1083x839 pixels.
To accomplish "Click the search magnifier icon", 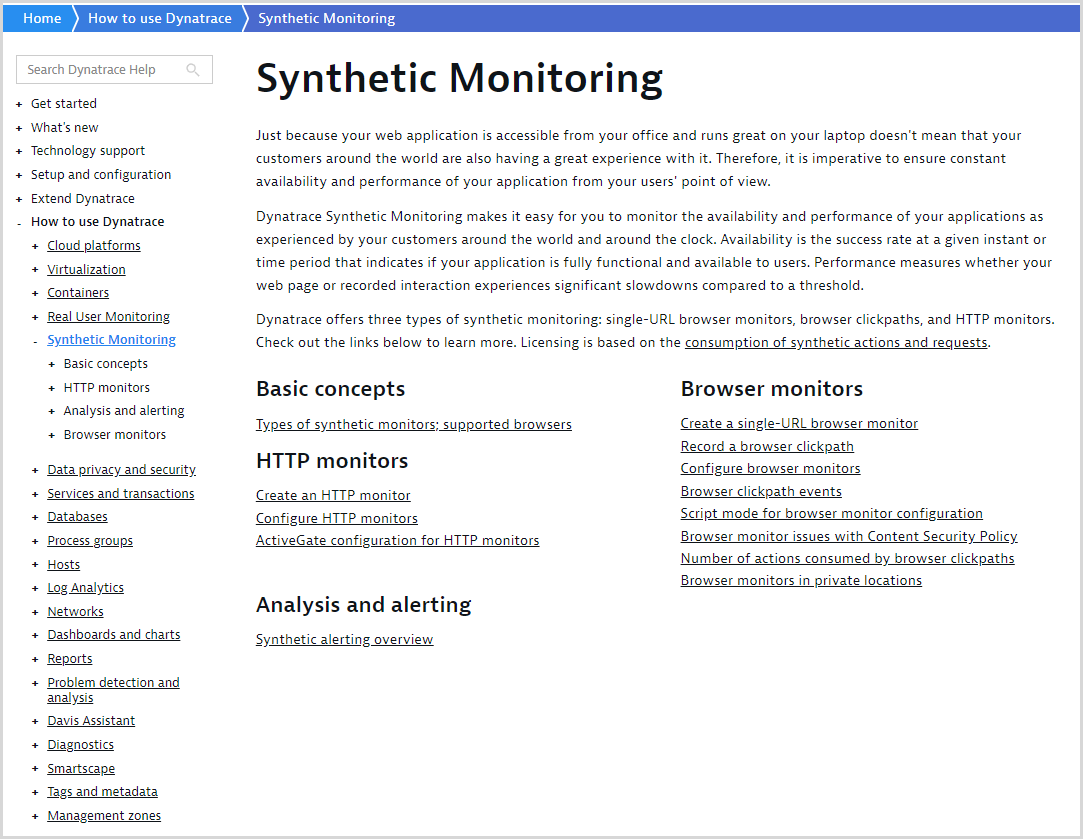I will [x=193, y=70].
